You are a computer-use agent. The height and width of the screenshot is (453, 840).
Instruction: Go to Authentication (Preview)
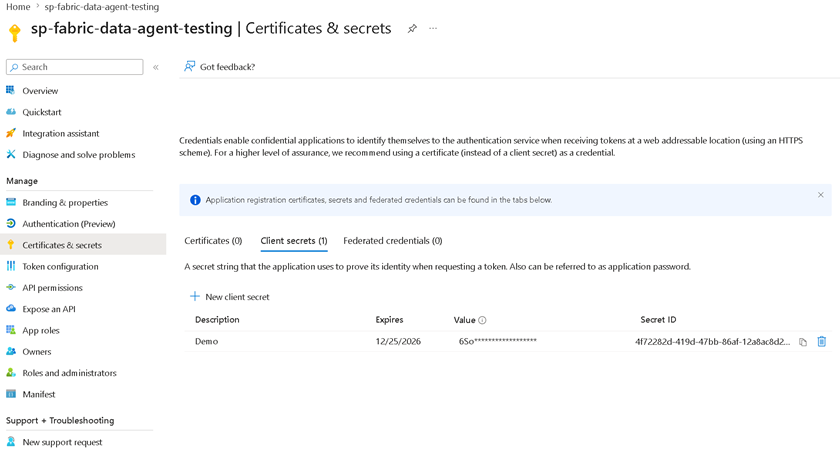point(69,224)
